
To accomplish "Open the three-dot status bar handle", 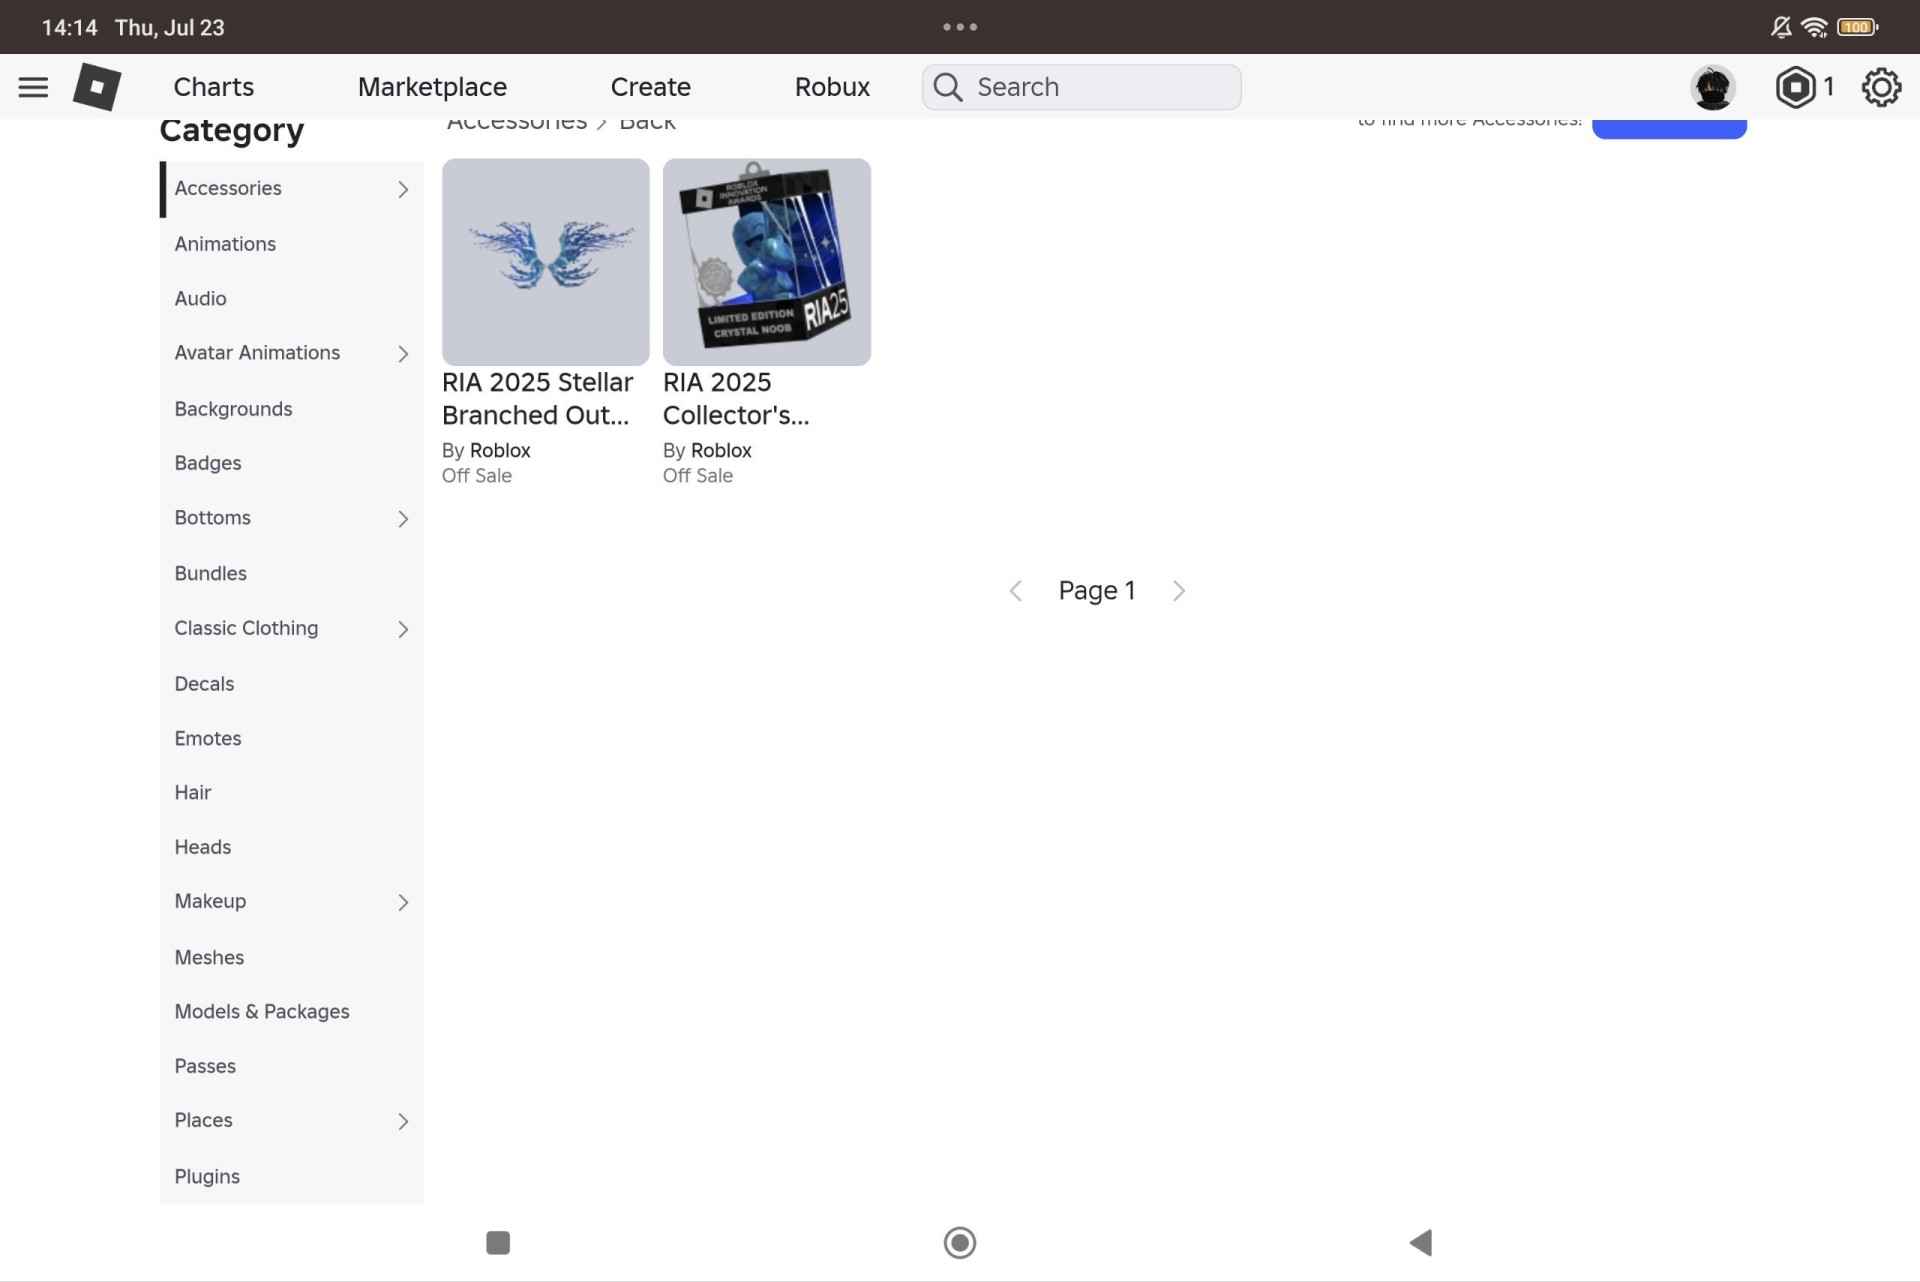I will (x=960, y=27).
